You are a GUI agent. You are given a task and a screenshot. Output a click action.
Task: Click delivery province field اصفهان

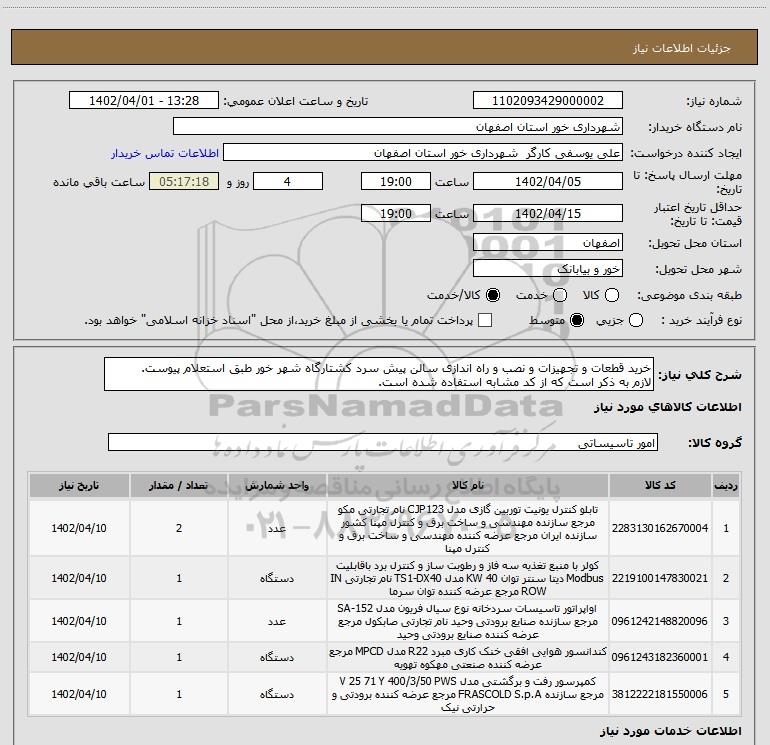click(548, 243)
